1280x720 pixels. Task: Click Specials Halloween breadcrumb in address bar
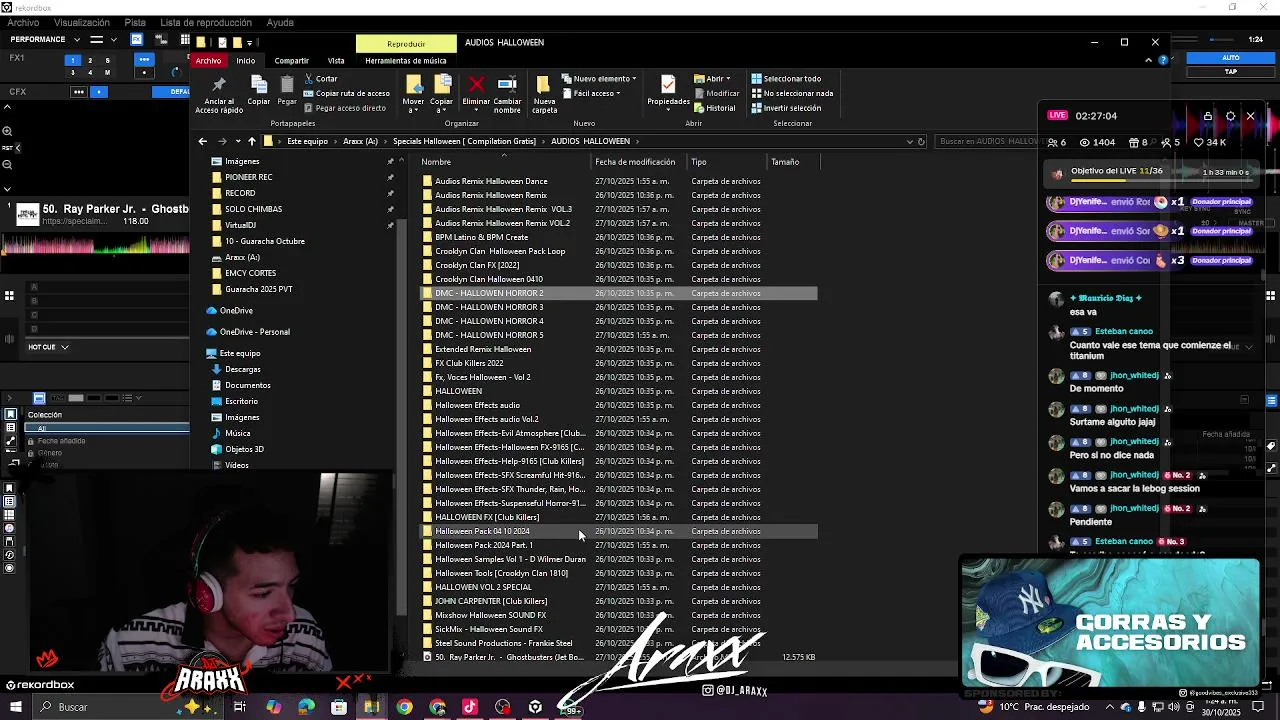[464, 141]
